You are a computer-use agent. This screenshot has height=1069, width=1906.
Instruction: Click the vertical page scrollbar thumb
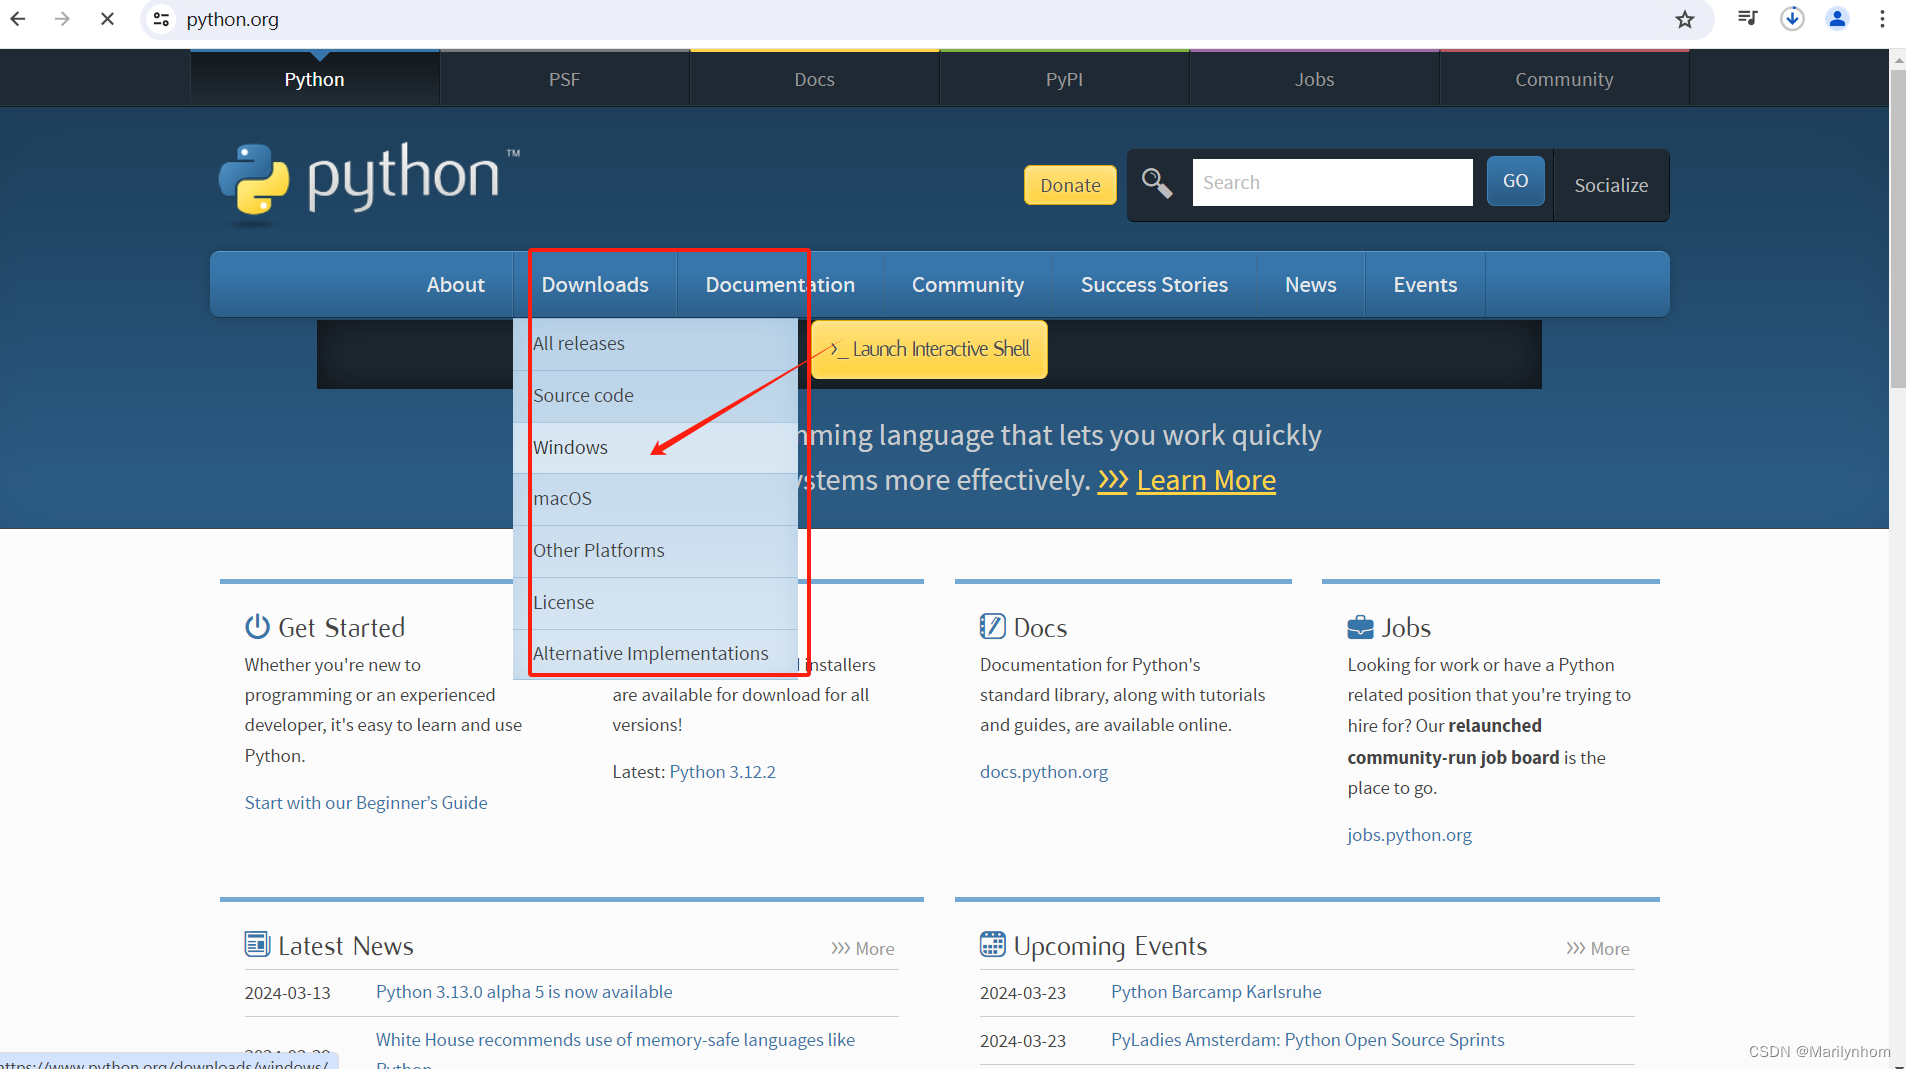pyautogui.click(x=1897, y=228)
